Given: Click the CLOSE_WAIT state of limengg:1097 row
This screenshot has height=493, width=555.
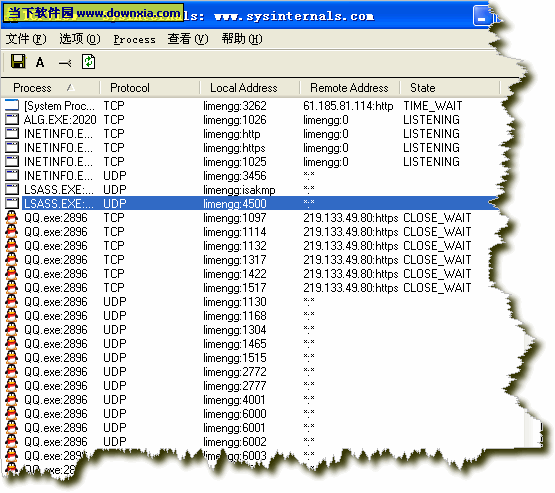Looking at the screenshot, I should coord(437,218).
